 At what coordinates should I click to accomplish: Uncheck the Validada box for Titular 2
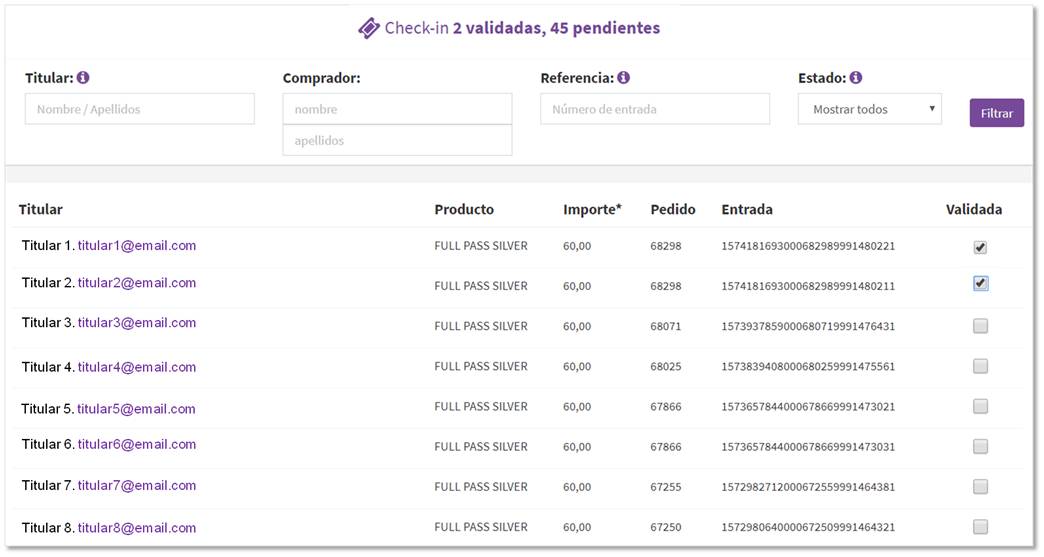pos(980,283)
